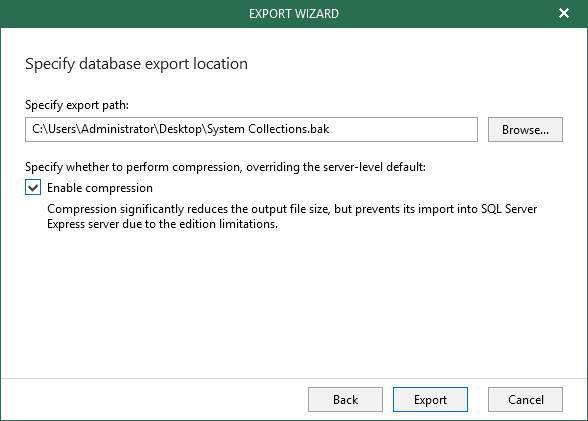
Task: Click on System Collections.bak in the path field
Action: click(x=268, y=129)
